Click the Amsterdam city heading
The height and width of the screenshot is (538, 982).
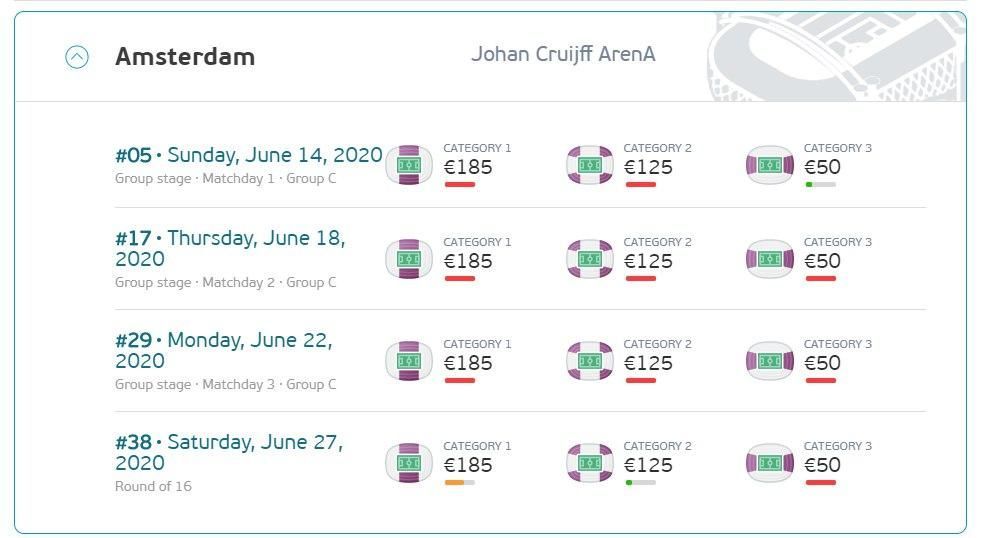pos(185,57)
